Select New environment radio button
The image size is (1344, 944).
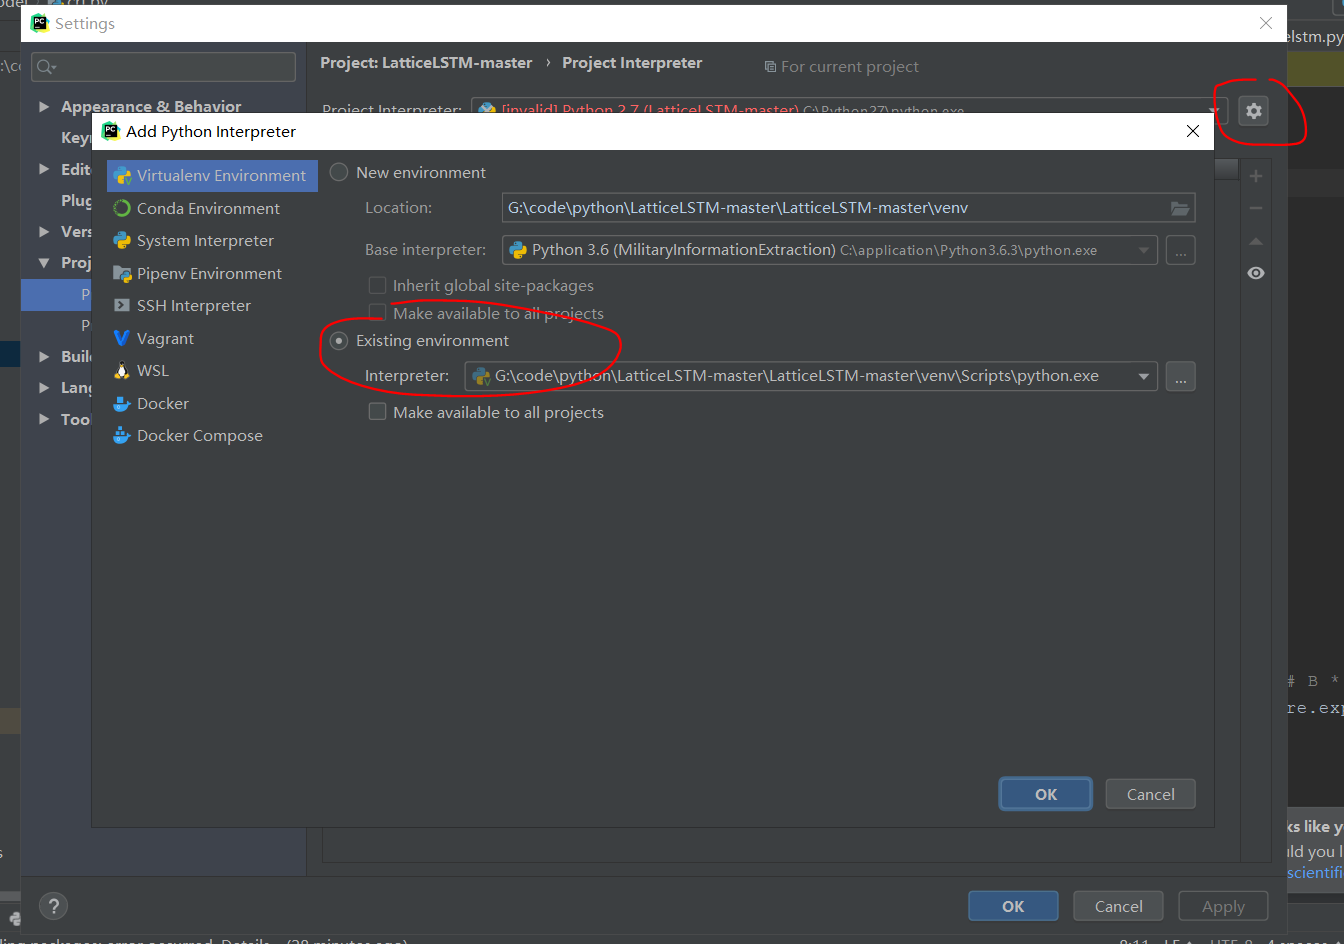340,172
